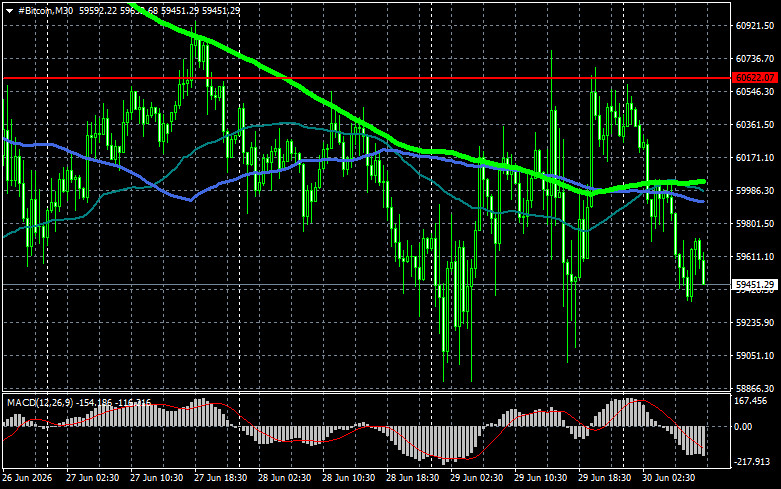Viewport: 781px width, 489px height.
Task: Click the #Bitcoin,M30 chart title
Action: coord(45,10)
